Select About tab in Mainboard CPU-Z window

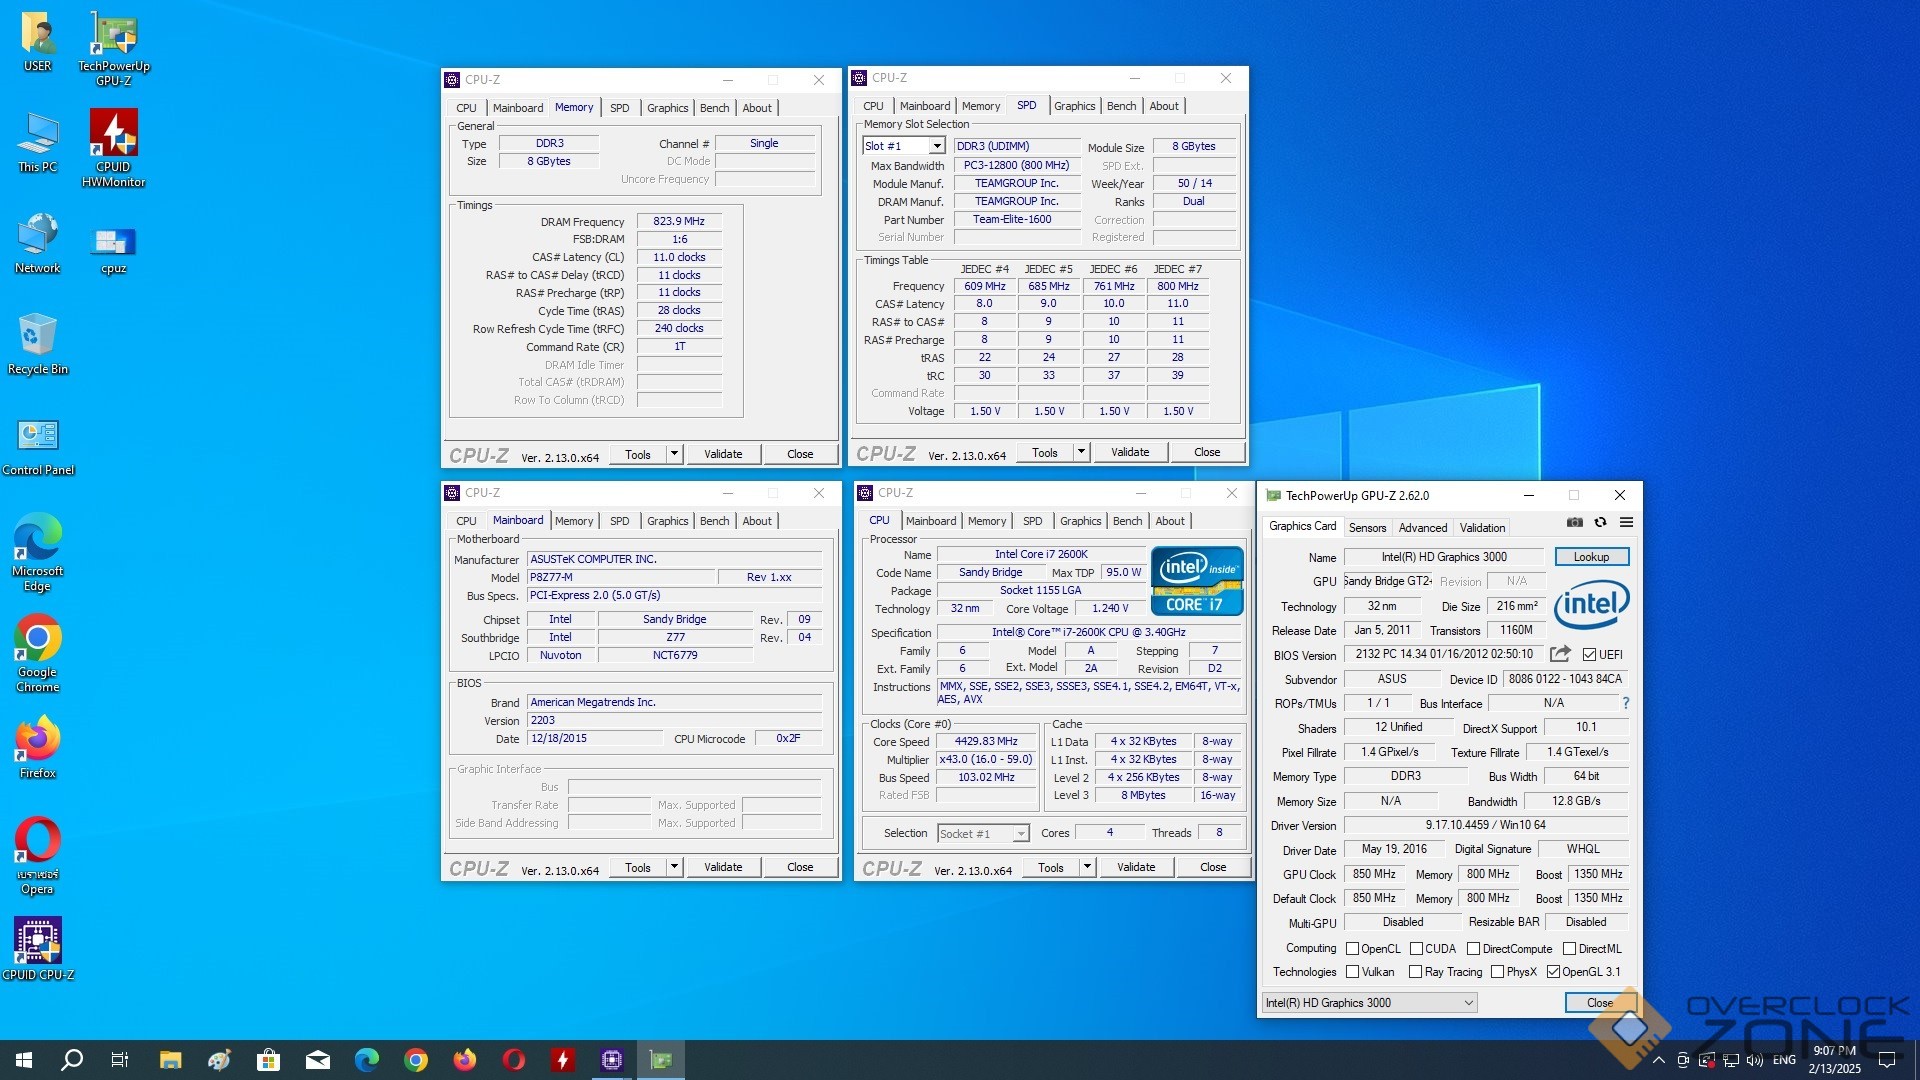(757, 521)
